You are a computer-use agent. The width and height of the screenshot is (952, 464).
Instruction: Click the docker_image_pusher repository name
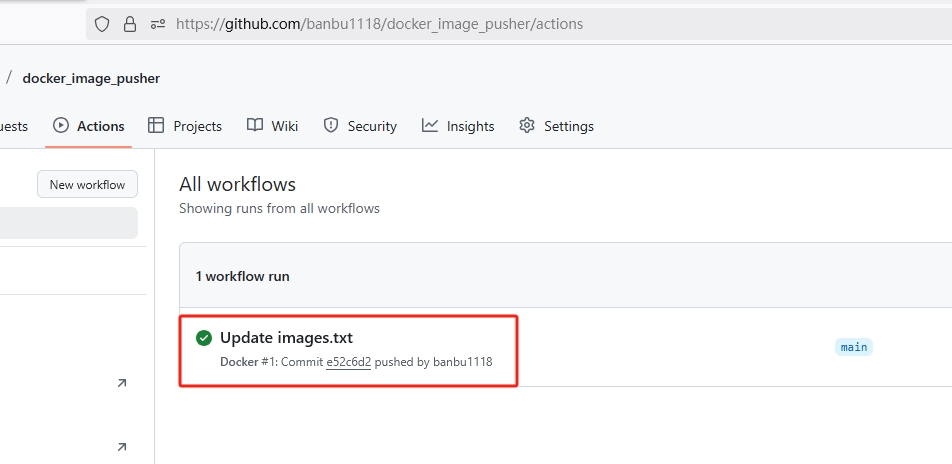[x=91, y=78]
